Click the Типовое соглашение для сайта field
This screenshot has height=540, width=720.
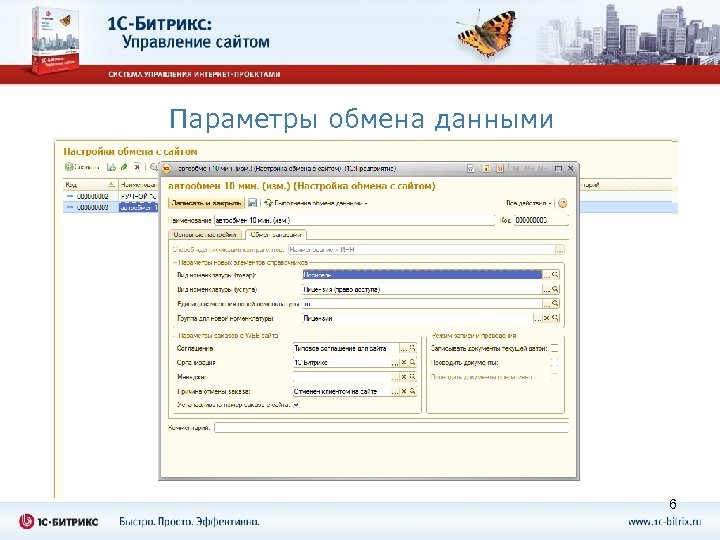point(346,349)
